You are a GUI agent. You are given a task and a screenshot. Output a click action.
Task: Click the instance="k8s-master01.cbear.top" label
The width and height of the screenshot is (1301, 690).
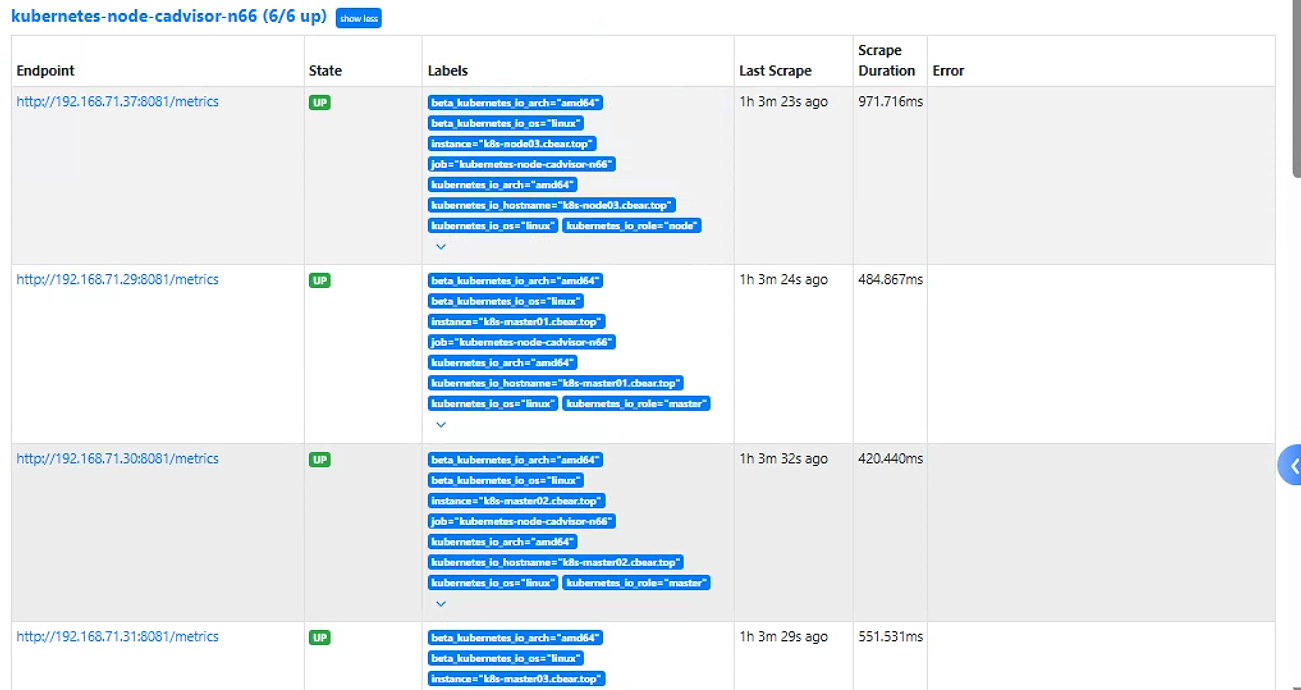pos(517,322)
